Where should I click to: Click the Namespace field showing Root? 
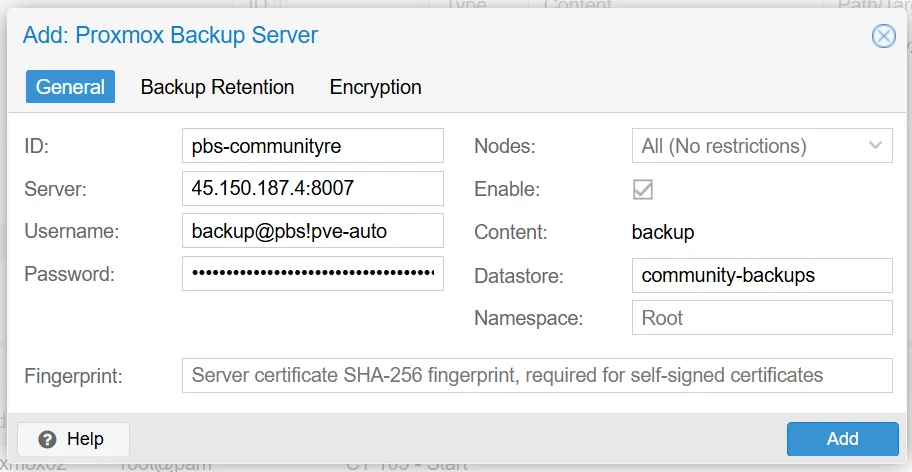(762, 318)
